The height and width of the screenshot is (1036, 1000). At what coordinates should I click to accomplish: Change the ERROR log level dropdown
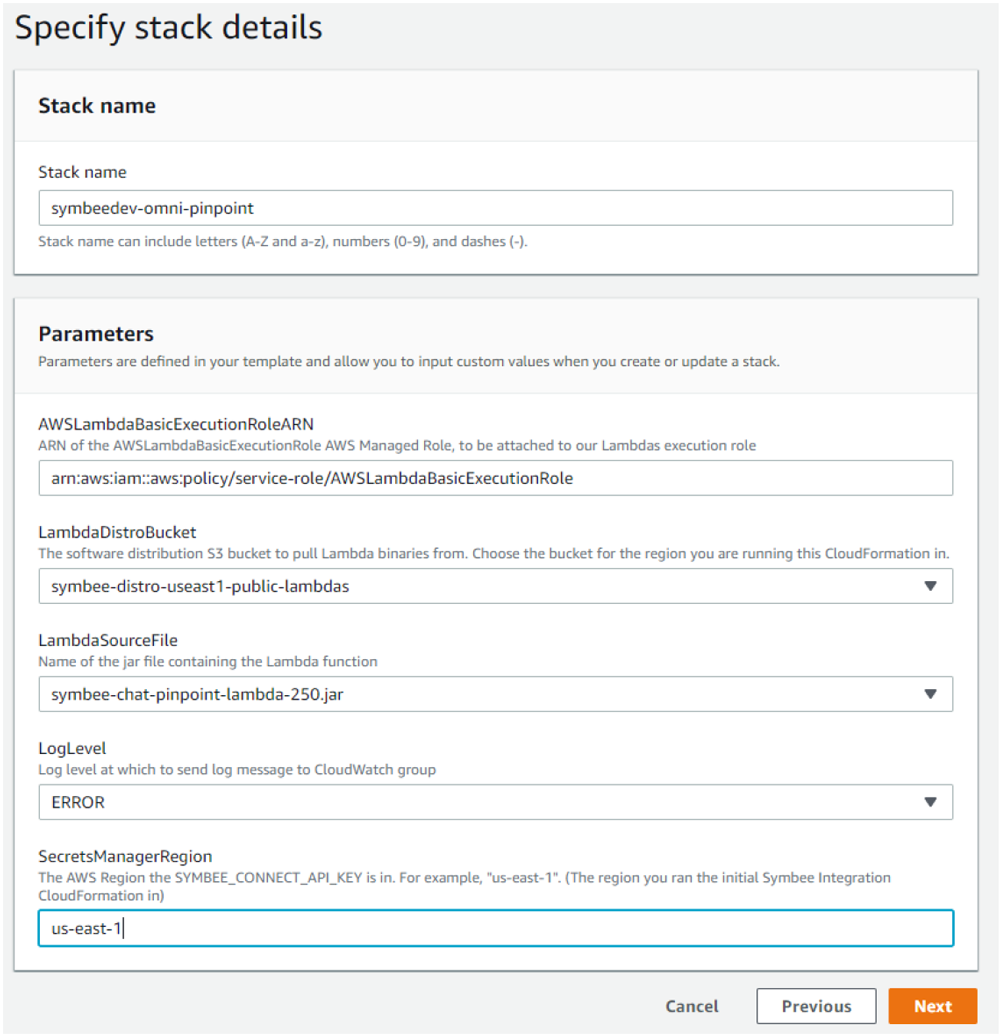pyautogui.click(x=495, y=802)
